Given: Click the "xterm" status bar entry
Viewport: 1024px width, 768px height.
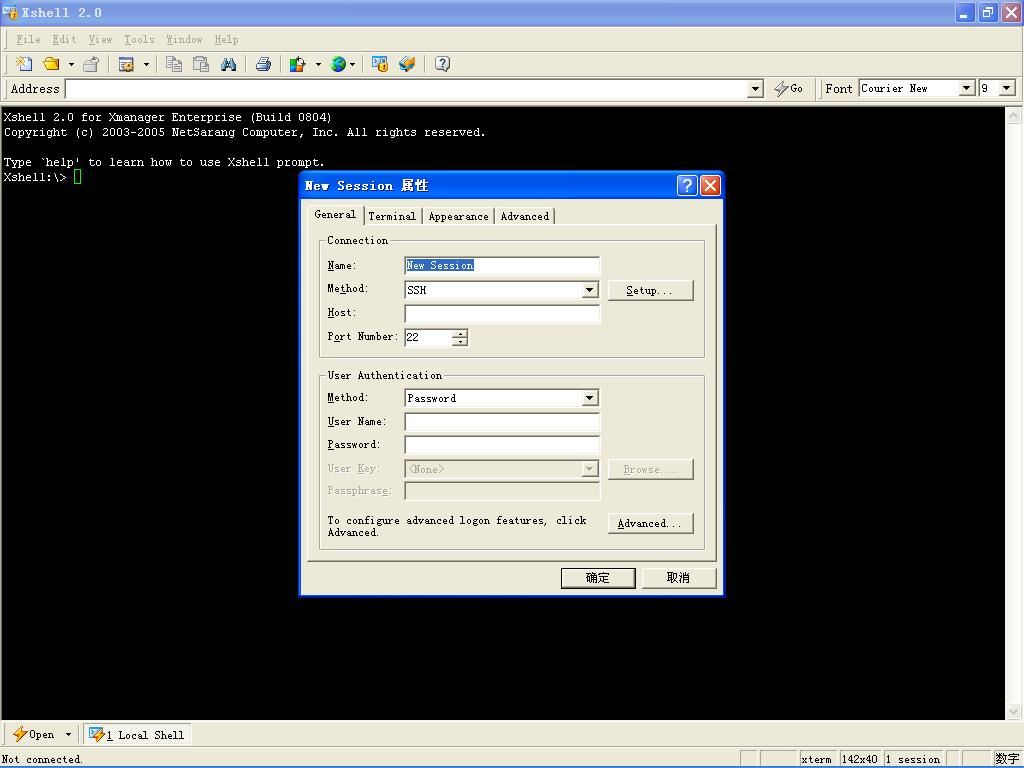Looking at the screenshot, I should pos(816,759).
